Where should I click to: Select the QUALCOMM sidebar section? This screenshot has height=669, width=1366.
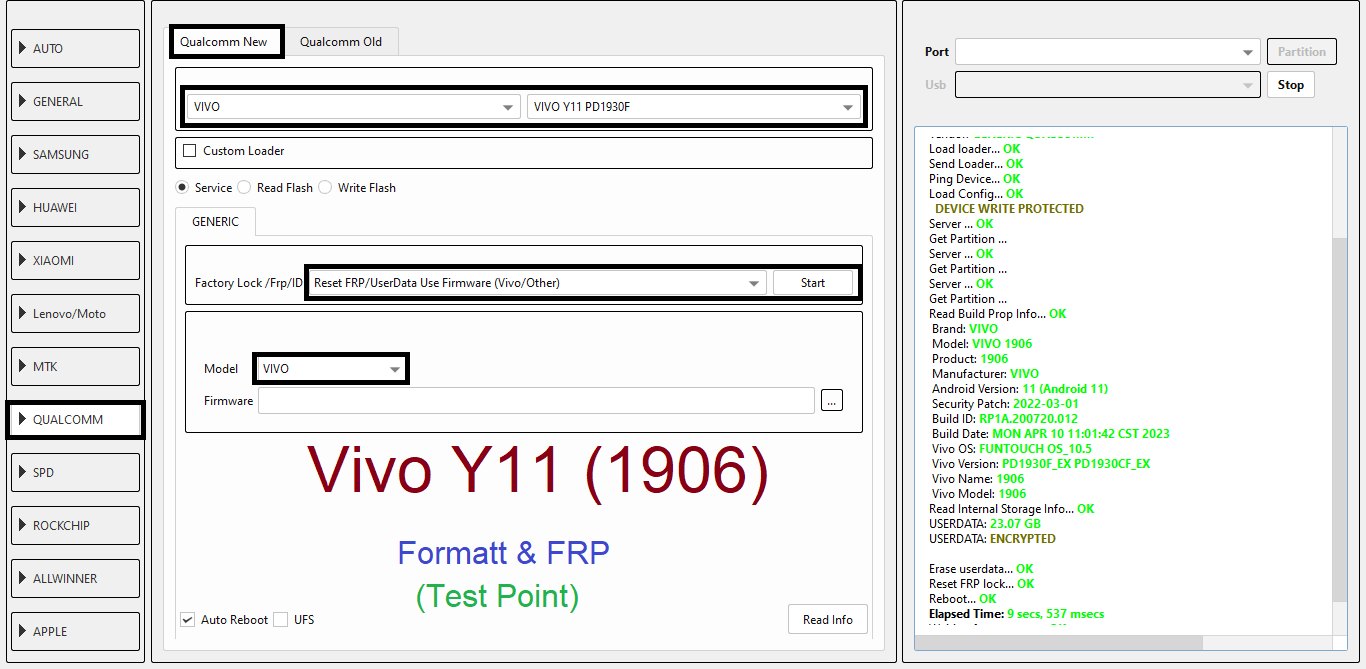(x=76, y=419)
